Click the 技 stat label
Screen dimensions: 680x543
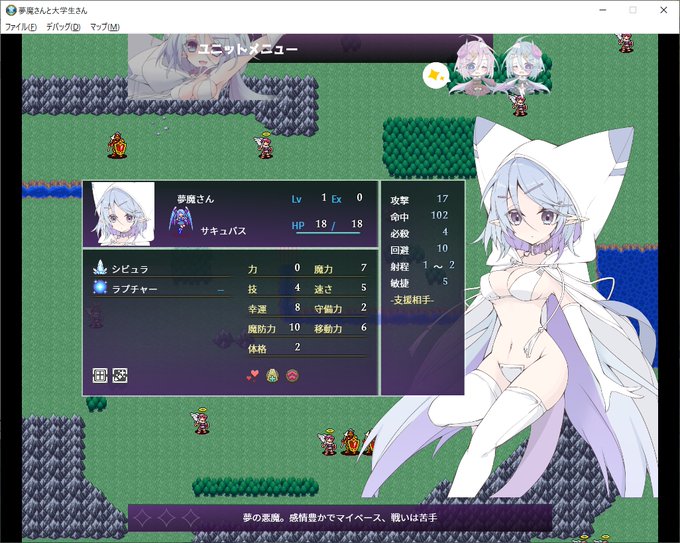(253, 289)
